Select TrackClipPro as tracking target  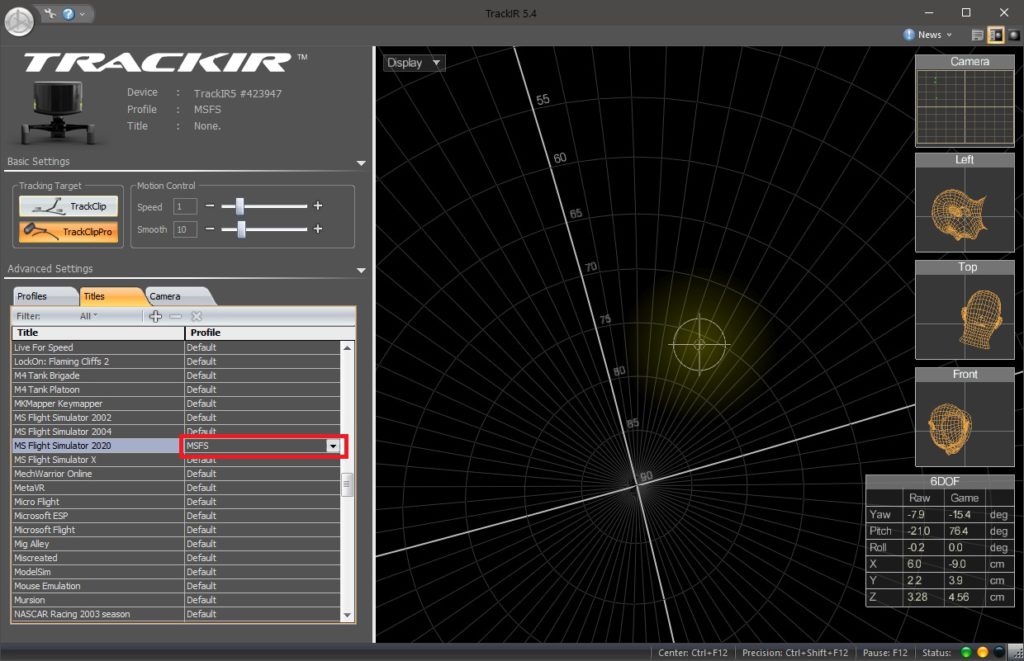coord(69,231)
